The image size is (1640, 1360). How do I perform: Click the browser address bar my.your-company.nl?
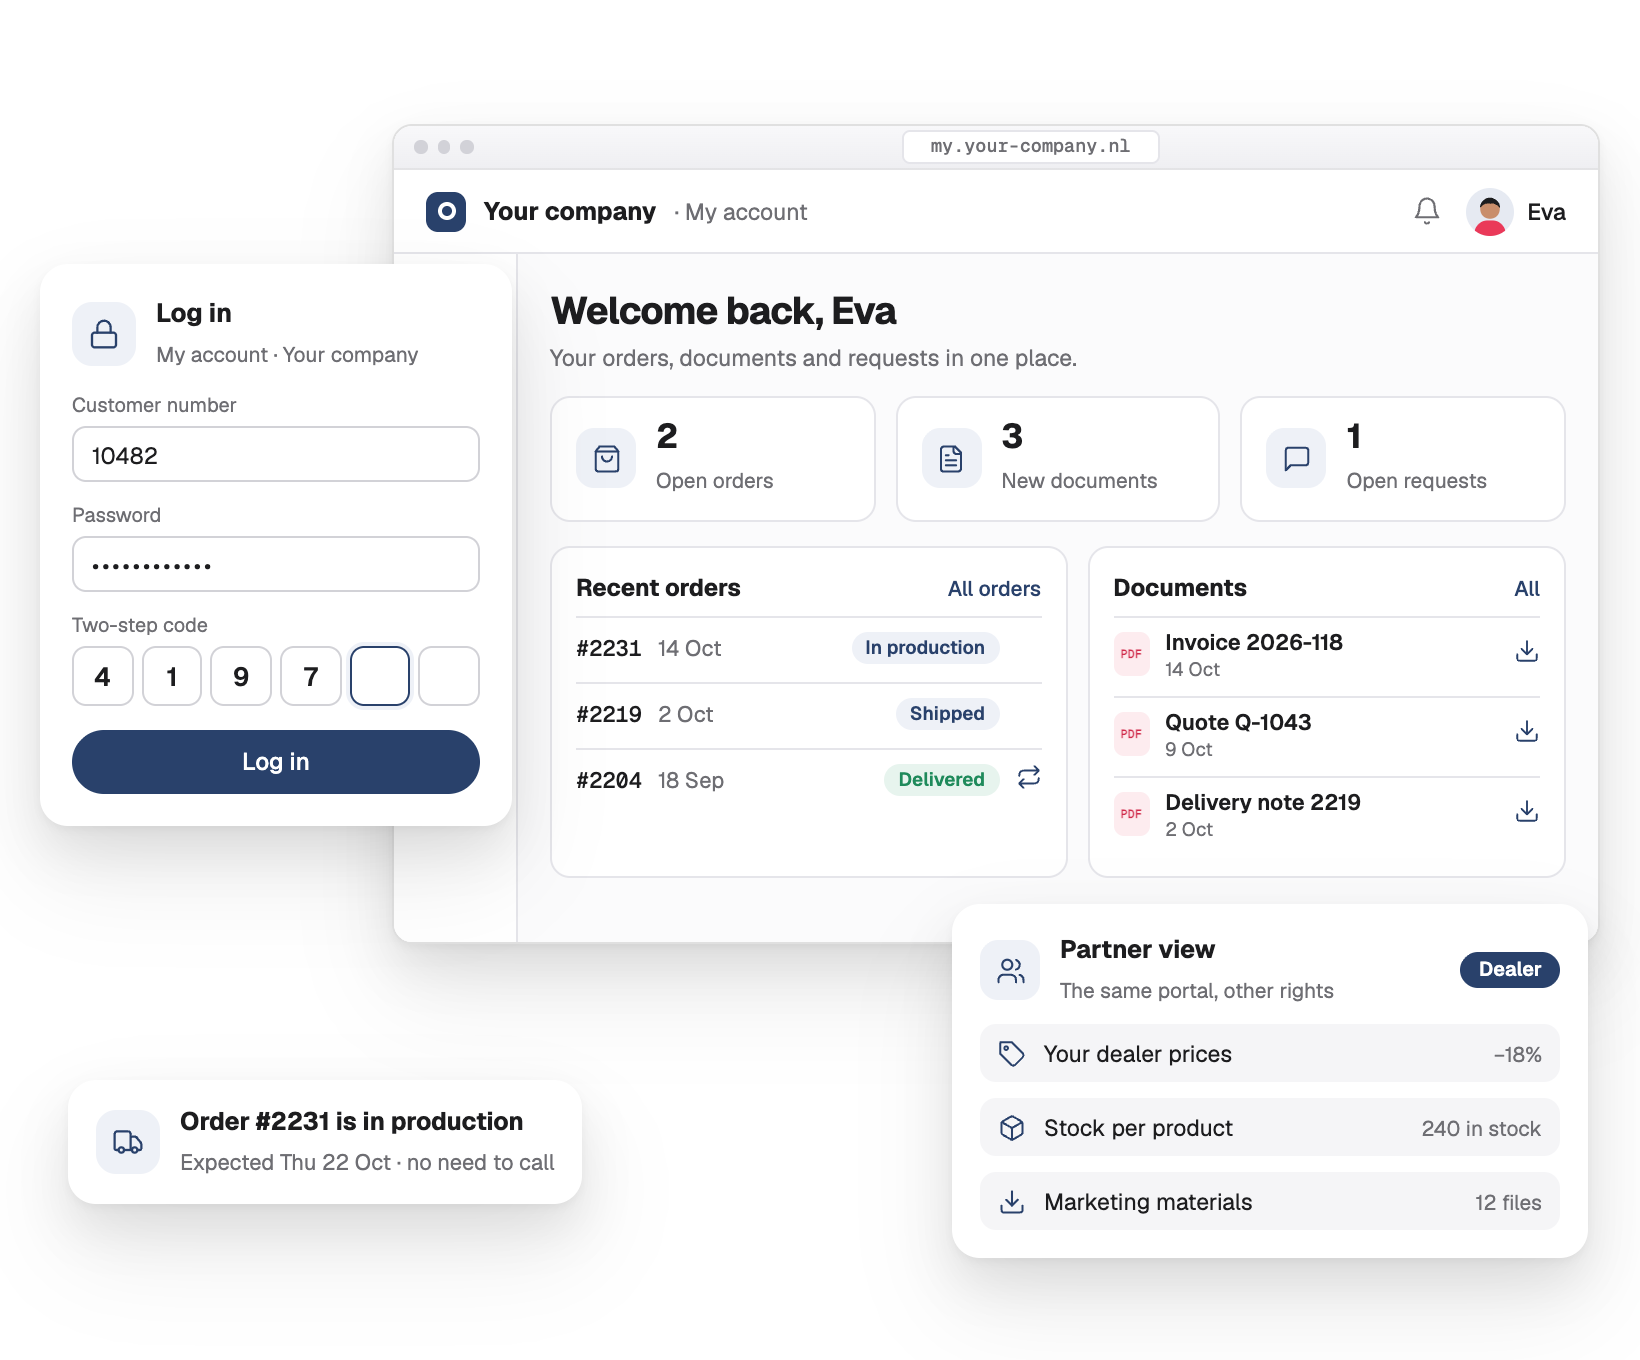(x=1031, y=147)
